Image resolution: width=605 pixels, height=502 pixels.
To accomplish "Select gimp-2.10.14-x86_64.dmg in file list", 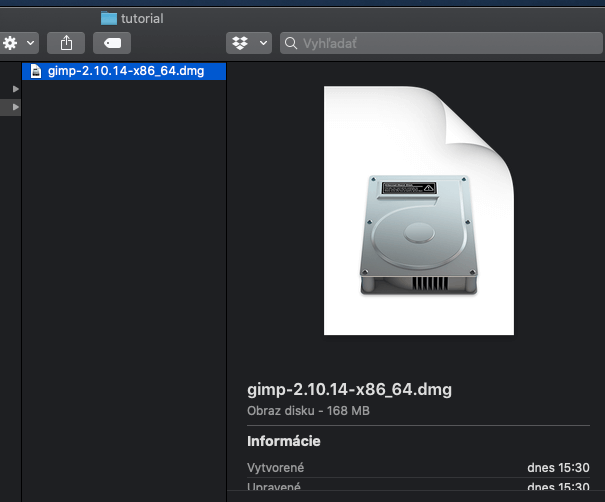I will pyautogui.click(x=124, y=71).
